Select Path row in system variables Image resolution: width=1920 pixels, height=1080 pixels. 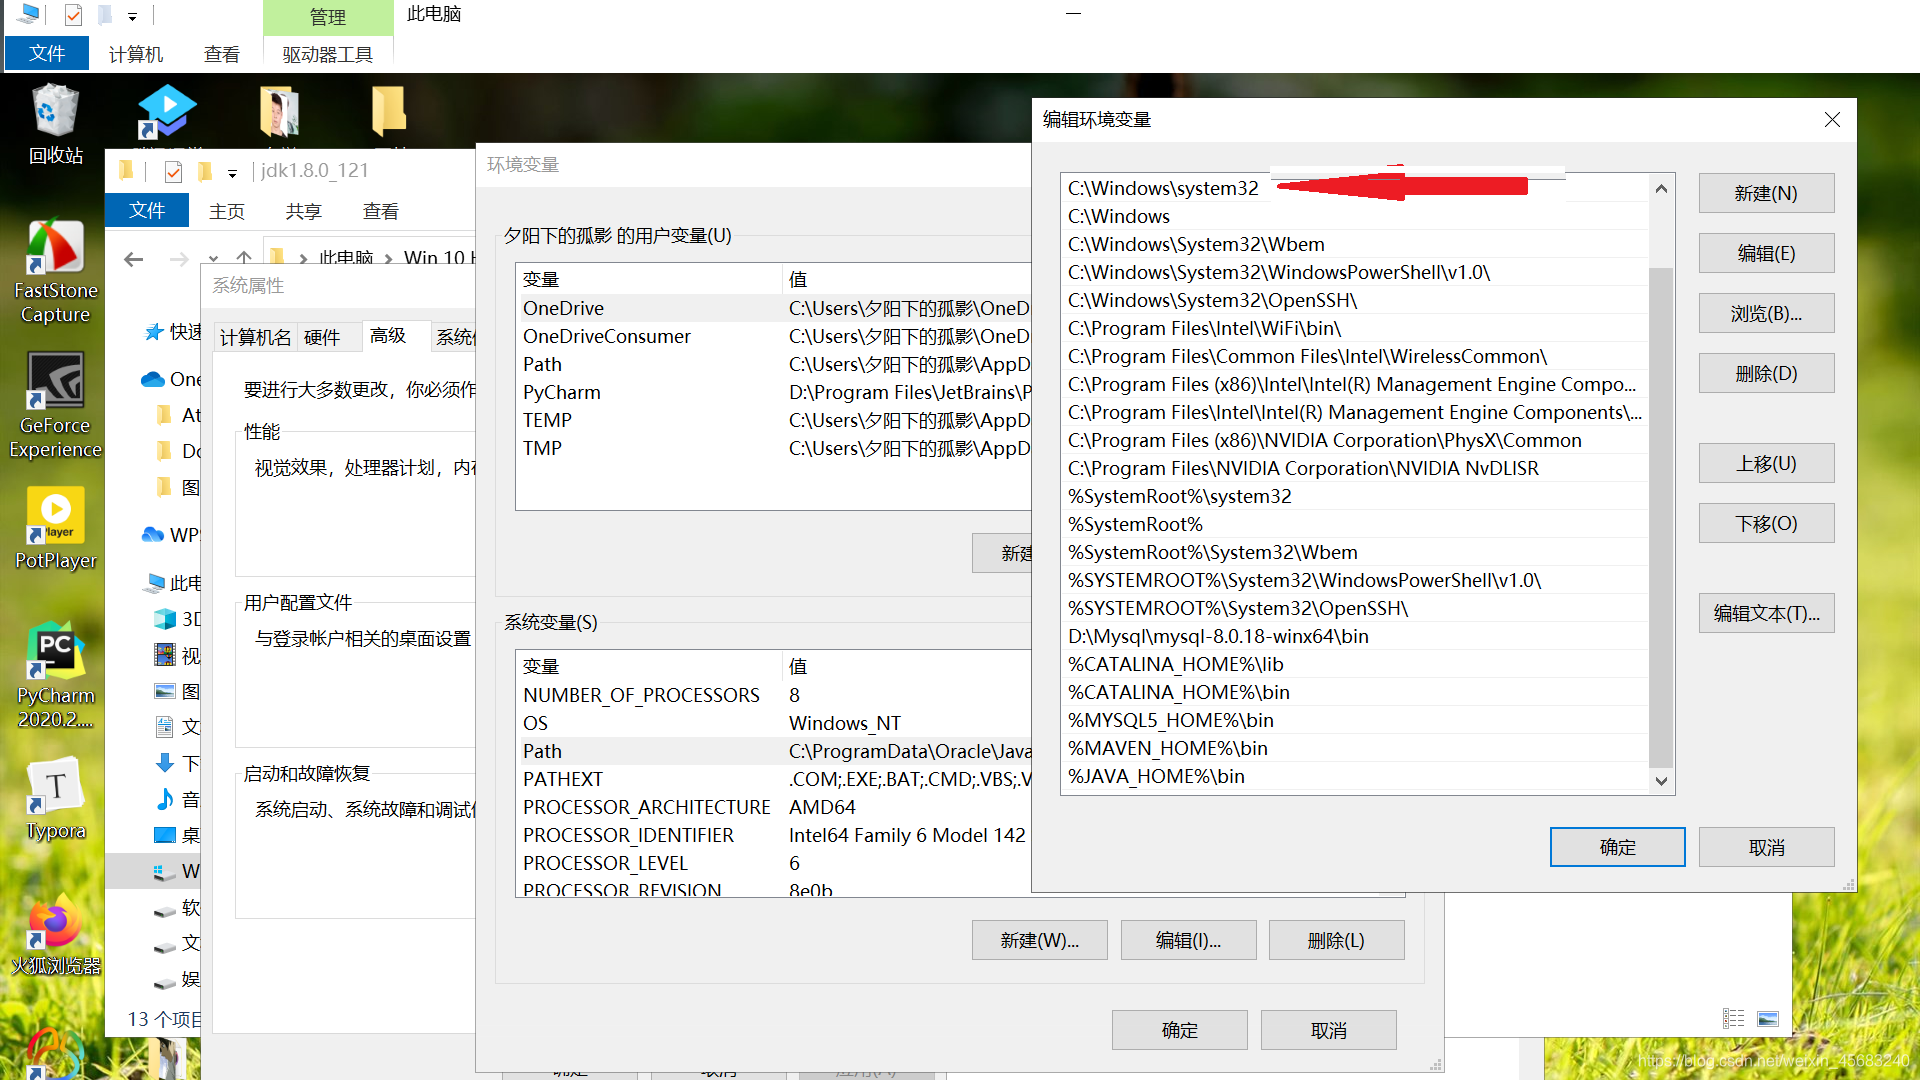[x=542, y=751]
